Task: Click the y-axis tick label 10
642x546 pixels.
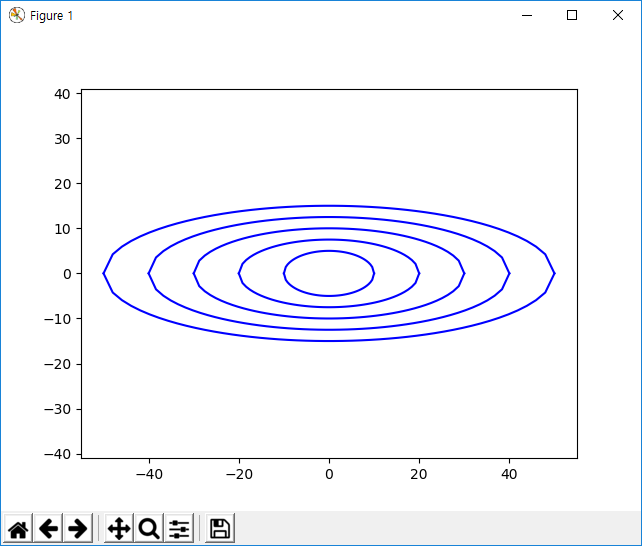Action: pos(62,229)
